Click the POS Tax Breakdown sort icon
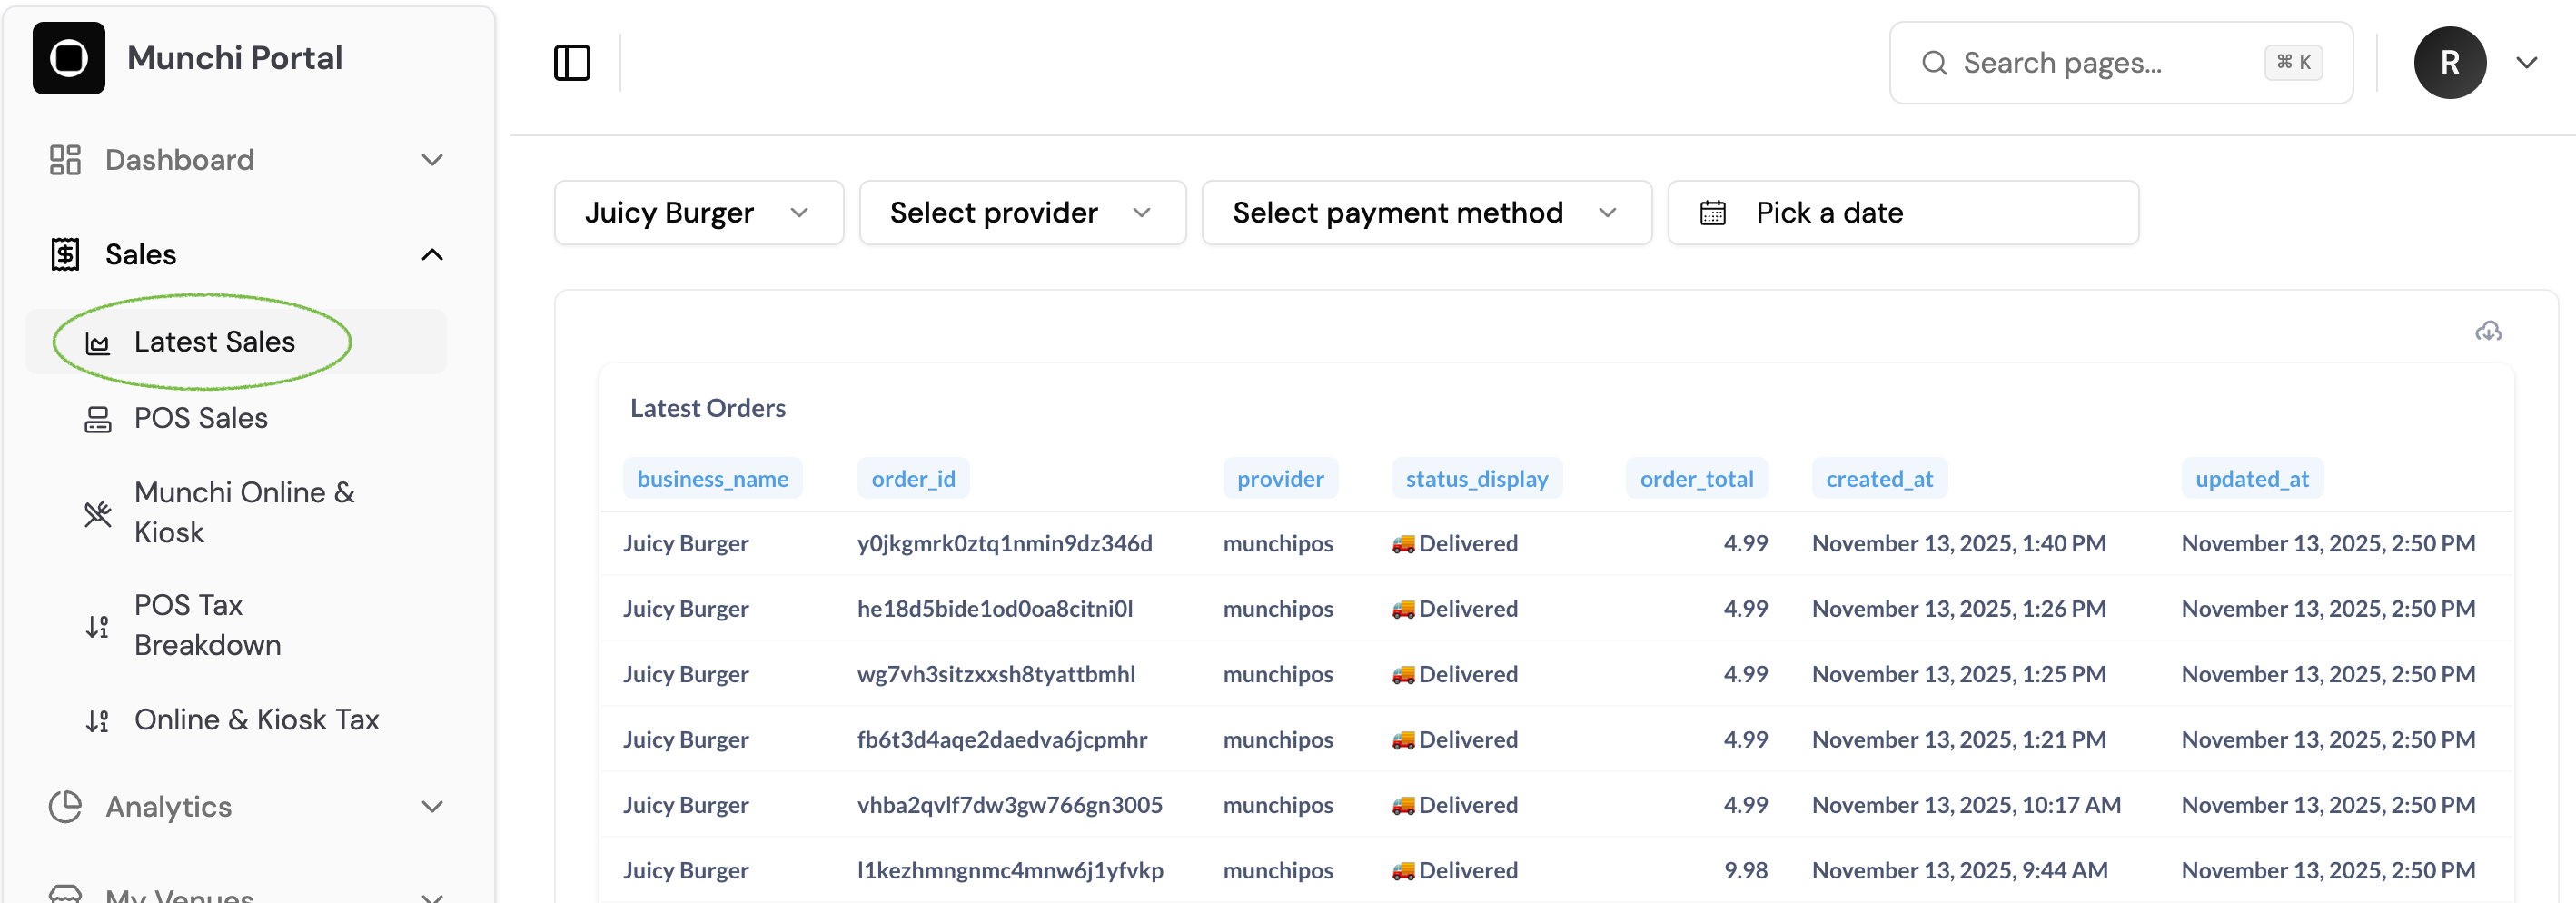2576x903 pixels. coord(98,627)
